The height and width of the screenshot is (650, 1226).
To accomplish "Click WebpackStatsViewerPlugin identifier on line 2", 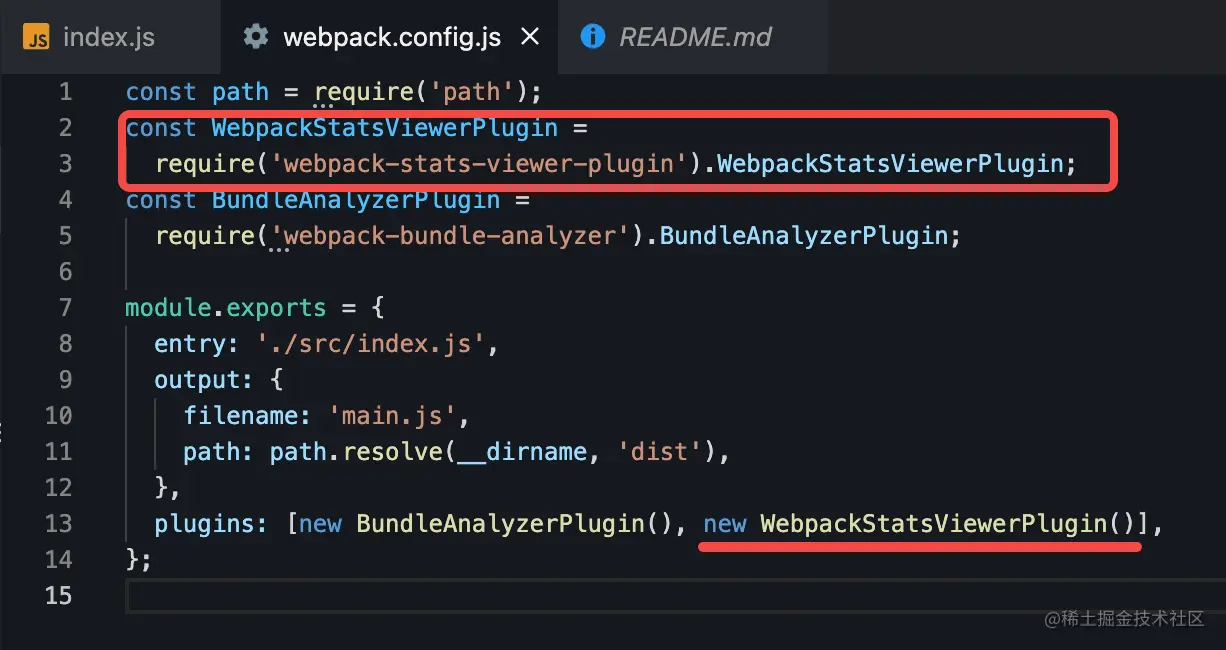I will click(385, 128).
